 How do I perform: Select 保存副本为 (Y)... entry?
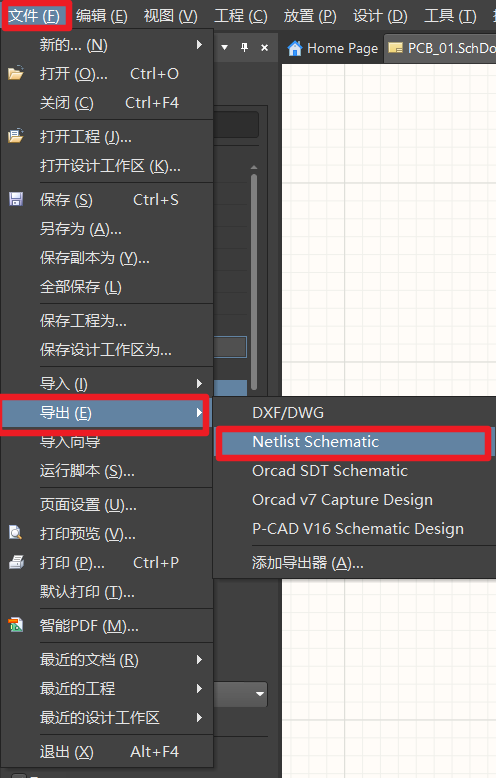click(107, 258)
